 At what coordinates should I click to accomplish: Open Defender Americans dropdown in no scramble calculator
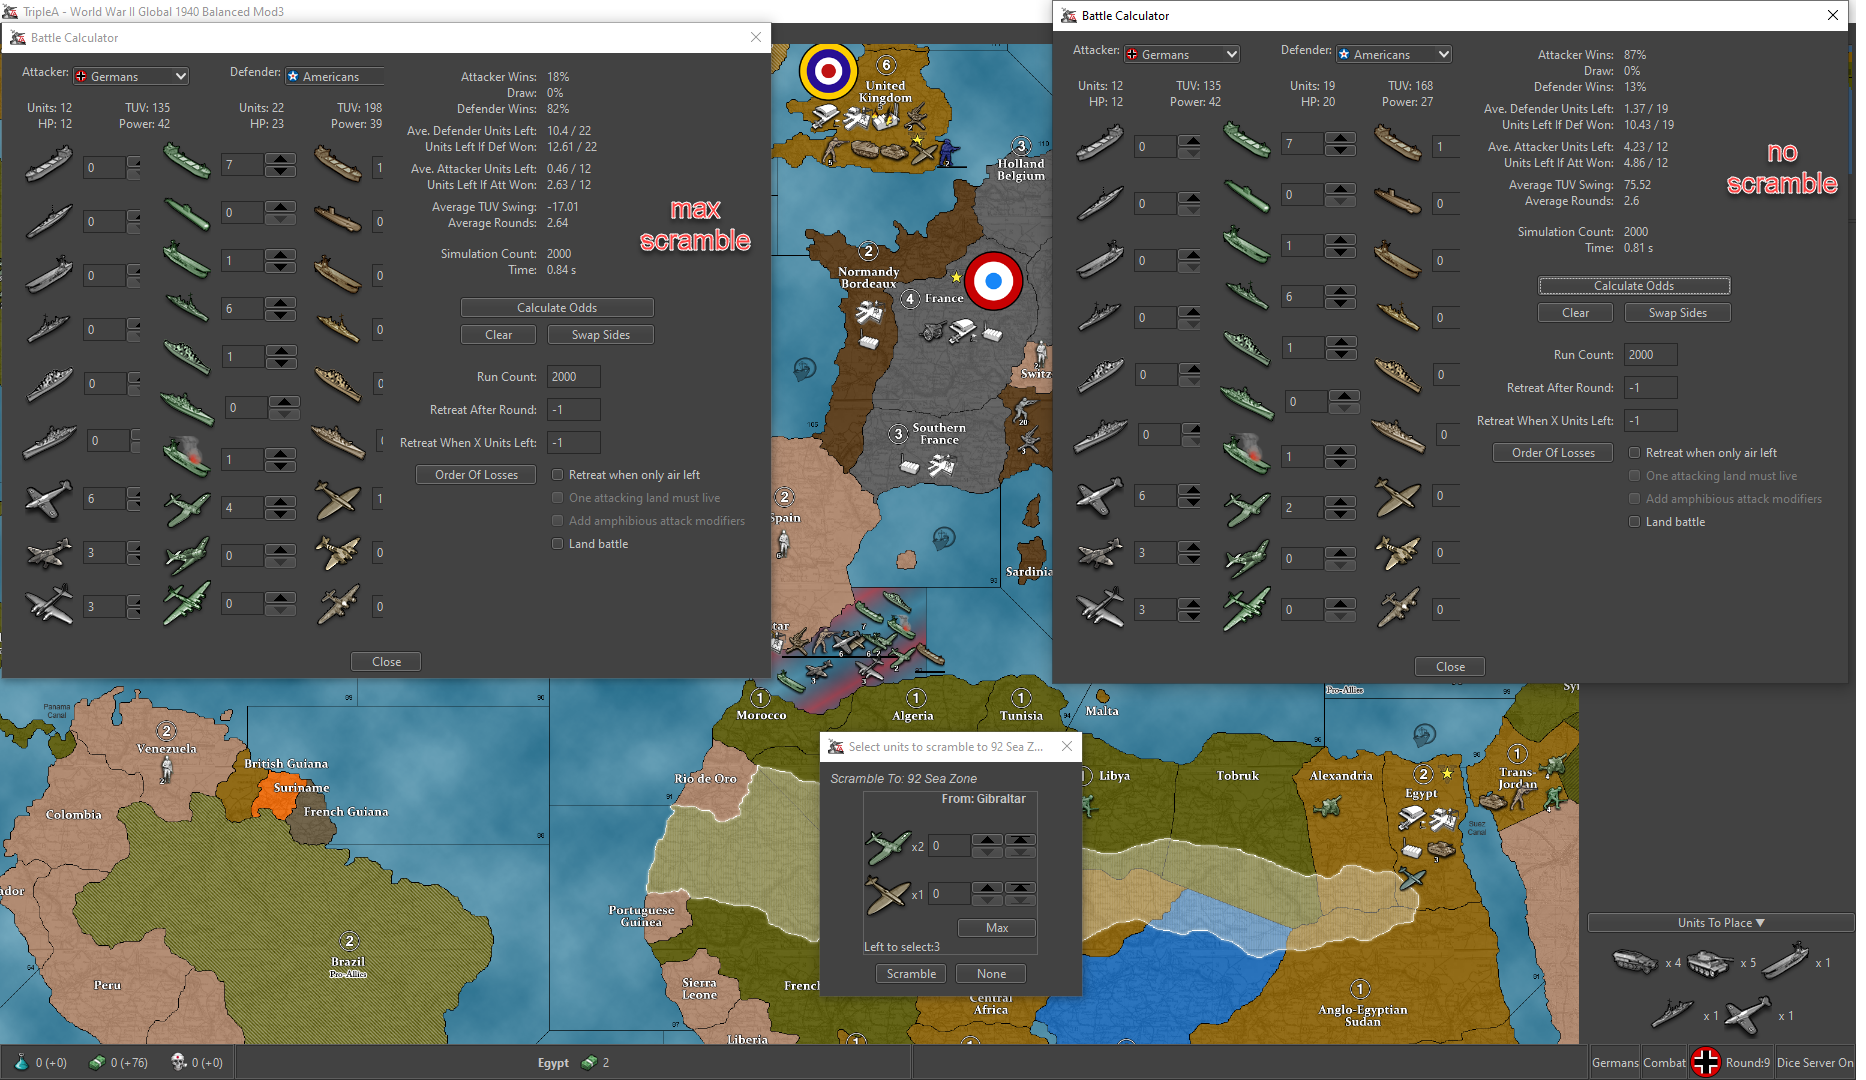1394,55
